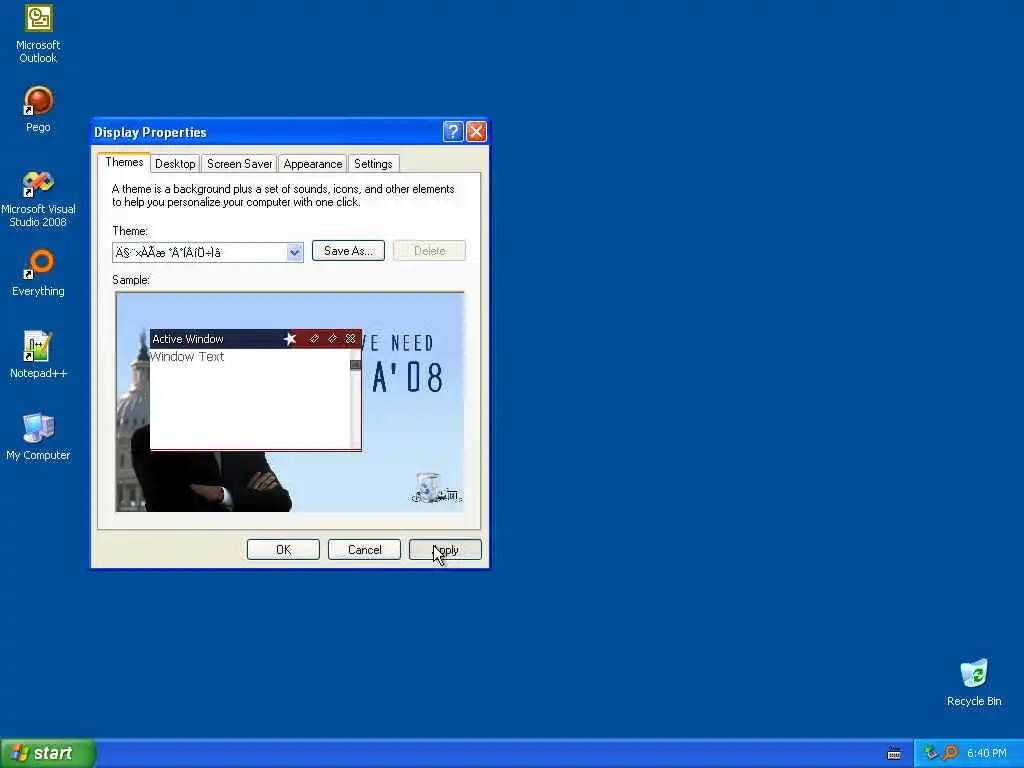The width and height of the screenshot is (1024, 768).
Task: Switch to the Appearance tab
Action: click(313, 164)
